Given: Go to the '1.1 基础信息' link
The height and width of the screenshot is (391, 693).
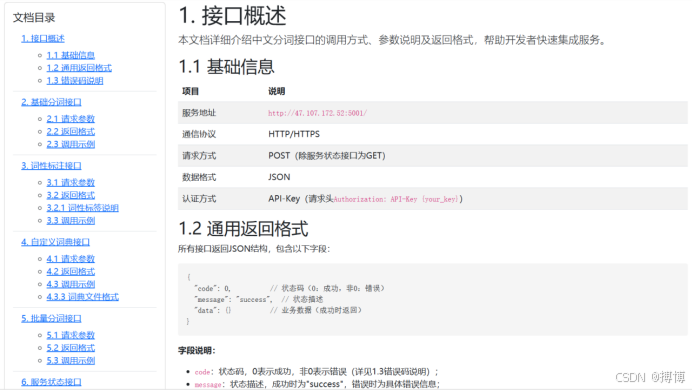Looking at the screenshot, I should [71, 55].
